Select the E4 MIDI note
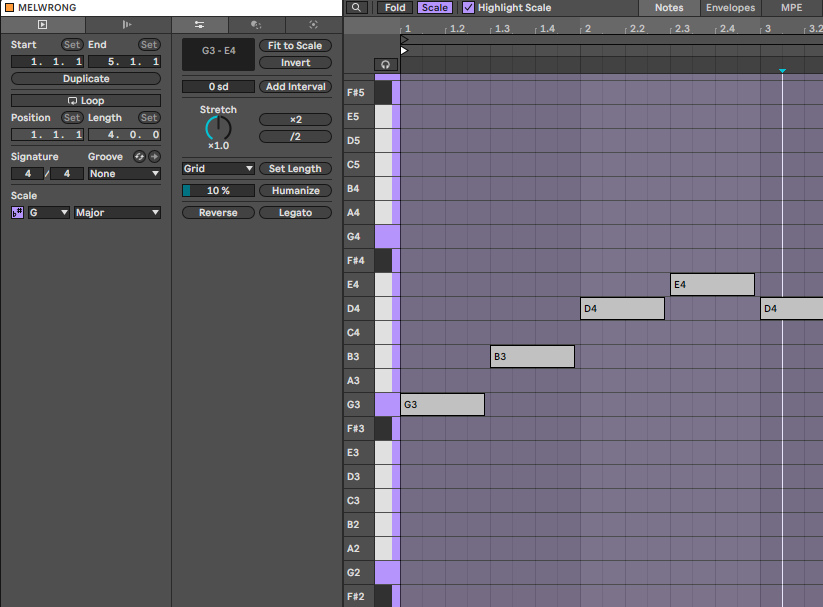The width and height of the screenshot is (823, 607). (712, 285)
